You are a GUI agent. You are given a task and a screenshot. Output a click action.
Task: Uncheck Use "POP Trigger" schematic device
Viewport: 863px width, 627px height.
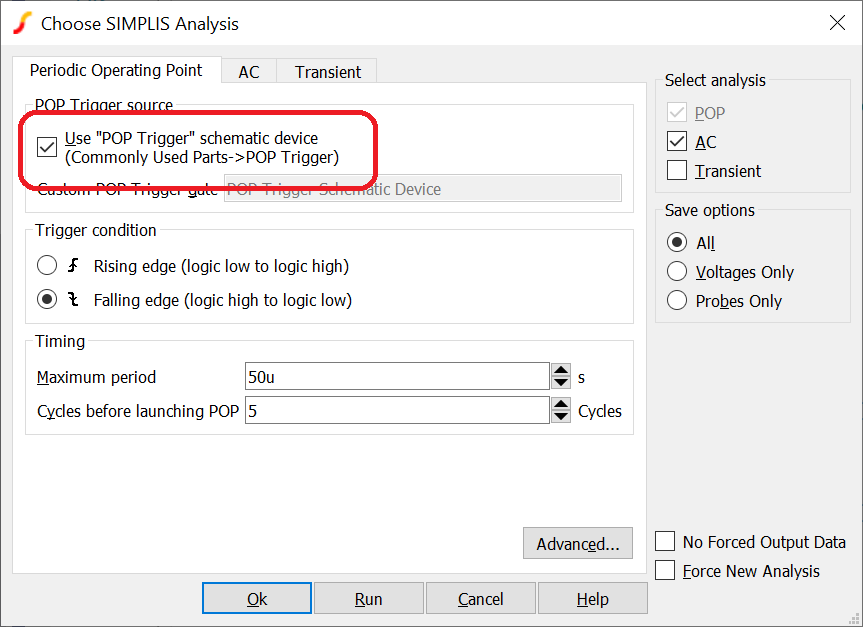46,147
